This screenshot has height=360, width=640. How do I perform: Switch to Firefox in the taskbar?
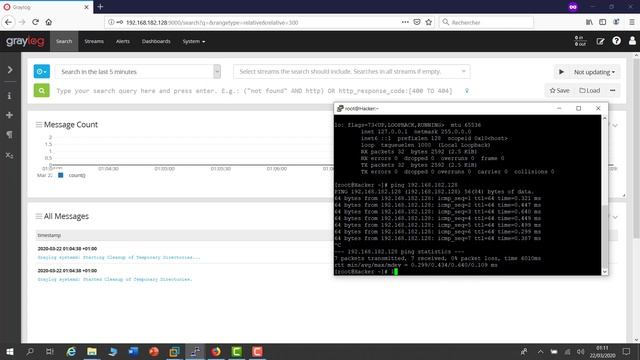216,351
